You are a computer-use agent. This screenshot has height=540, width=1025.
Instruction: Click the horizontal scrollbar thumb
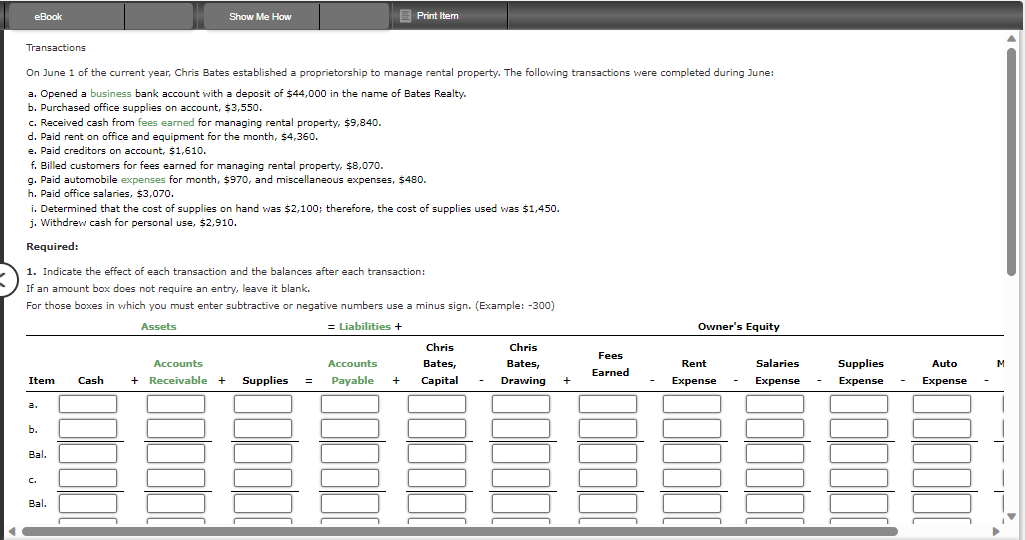click(460, 532)
